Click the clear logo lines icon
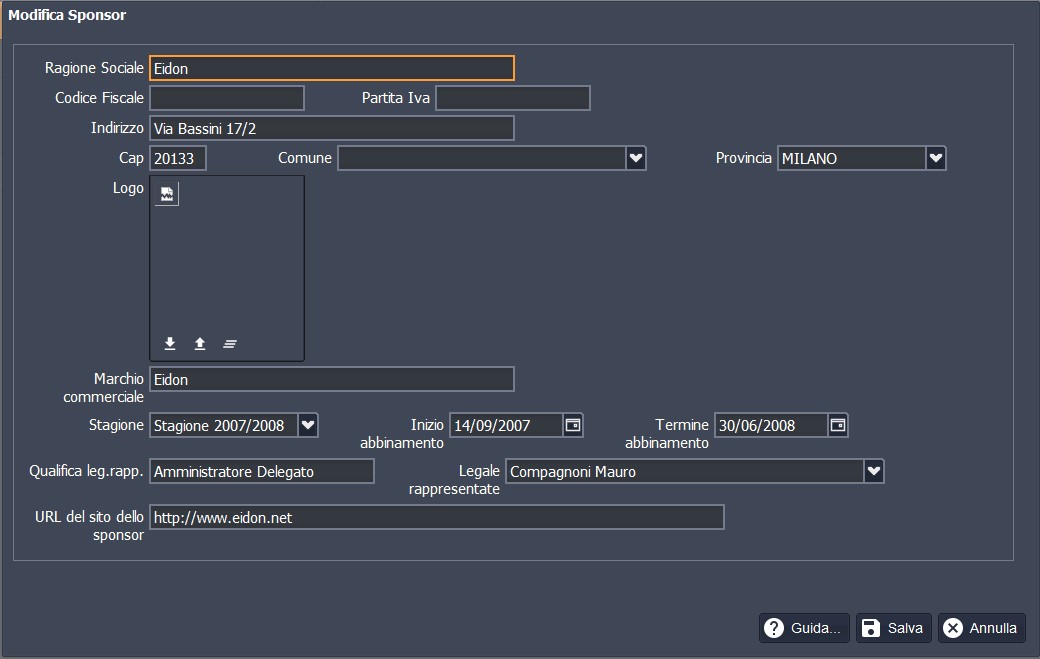Screen dimensions: 1040x659 [x=230, y=344]
